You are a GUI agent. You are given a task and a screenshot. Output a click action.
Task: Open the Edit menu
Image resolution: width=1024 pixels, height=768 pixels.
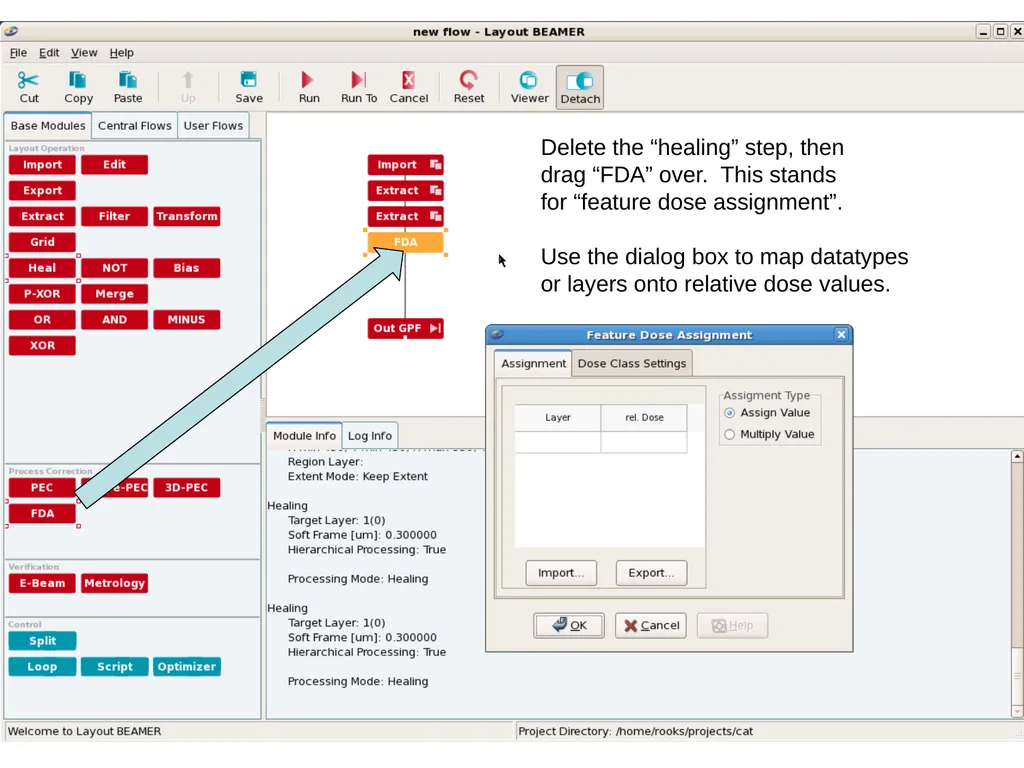tap(49, 53)
